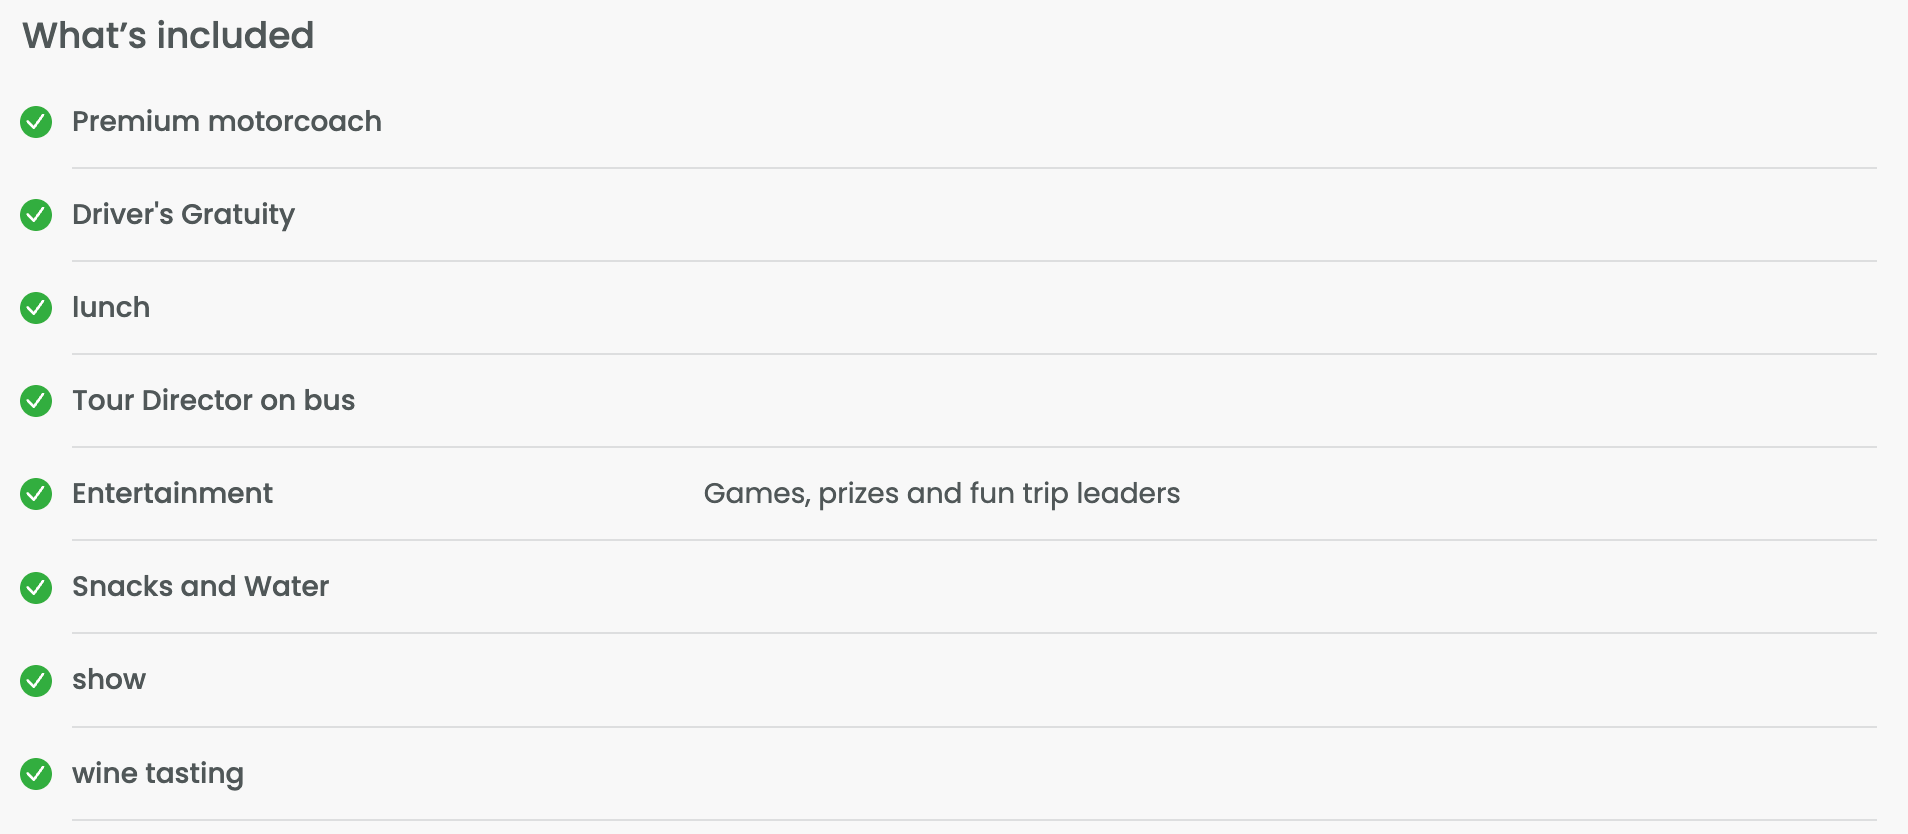Click the checkmark icon next to Snacks and Water
This screenshot has width=1908, height=834.
tap(36, 587)
